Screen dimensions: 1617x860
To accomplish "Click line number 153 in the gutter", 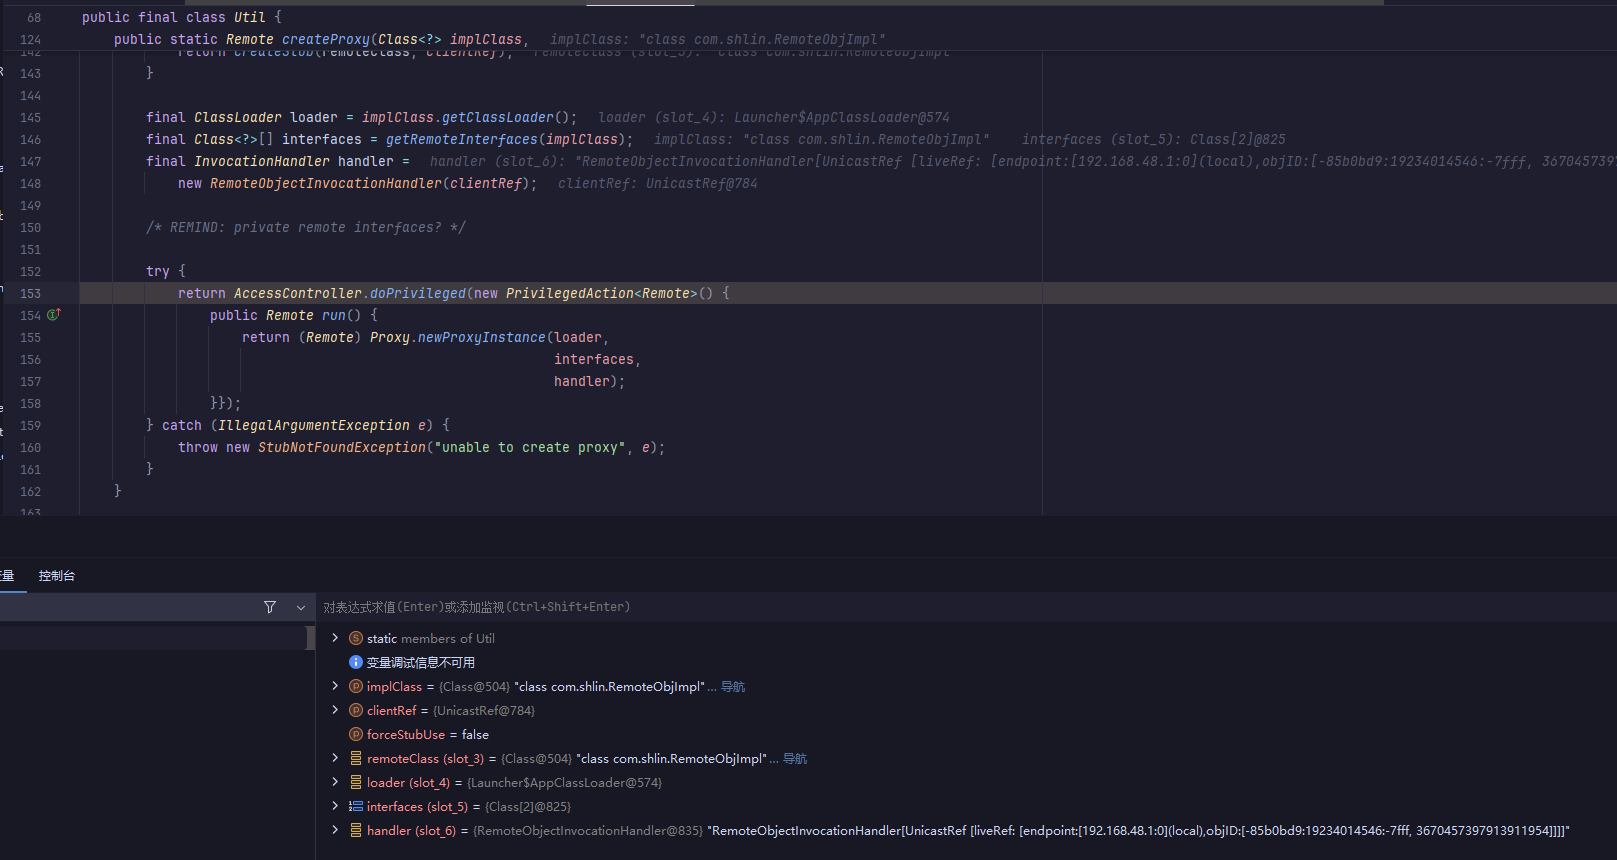I will [30, 293].
